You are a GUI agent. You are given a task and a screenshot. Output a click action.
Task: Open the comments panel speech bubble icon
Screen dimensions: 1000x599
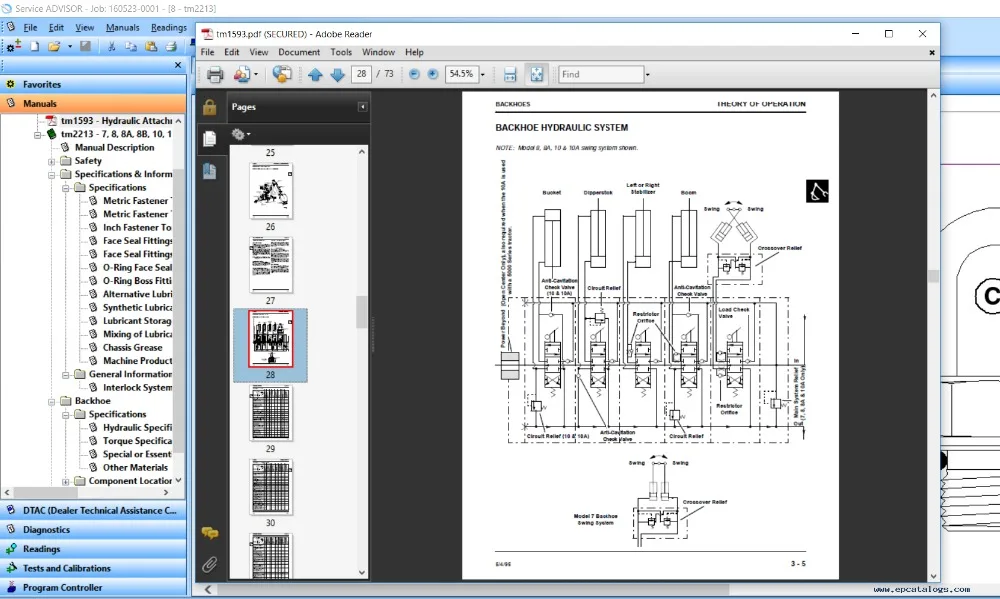tap(210, 533)
